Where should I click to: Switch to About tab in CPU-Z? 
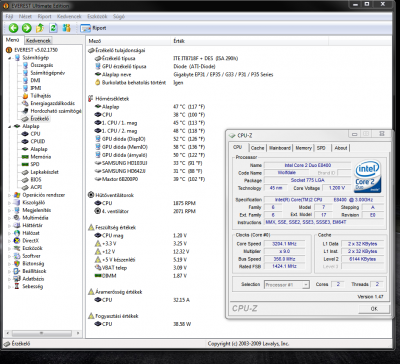tap(341, 148)
